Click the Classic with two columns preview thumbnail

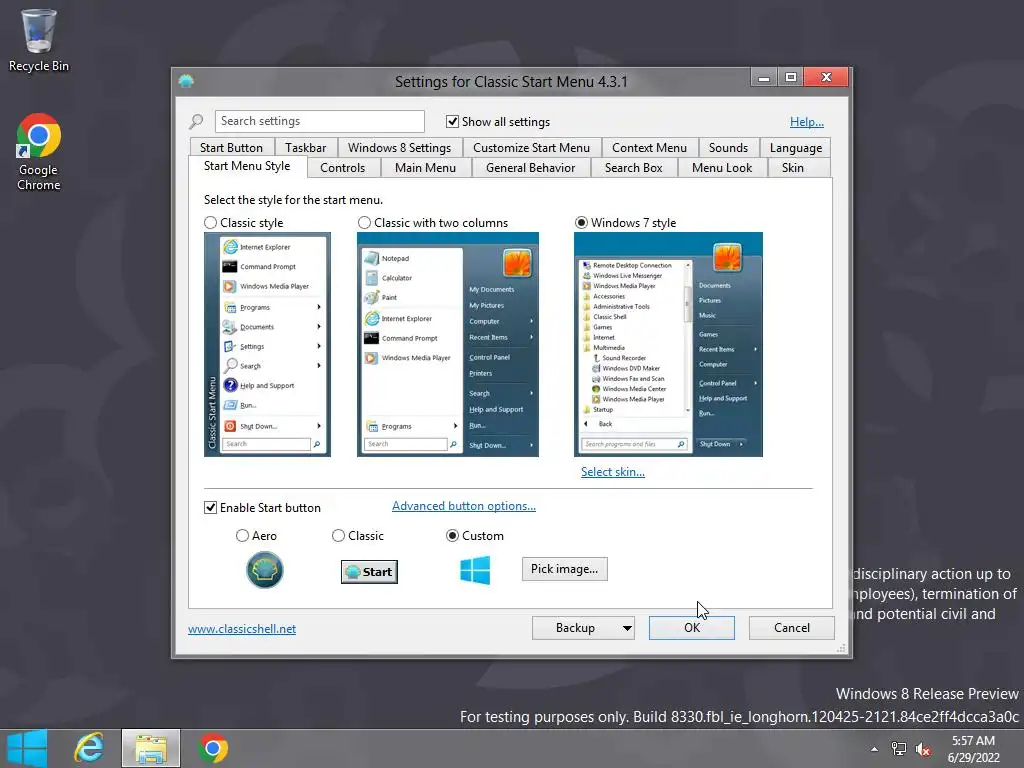(448, 344)
